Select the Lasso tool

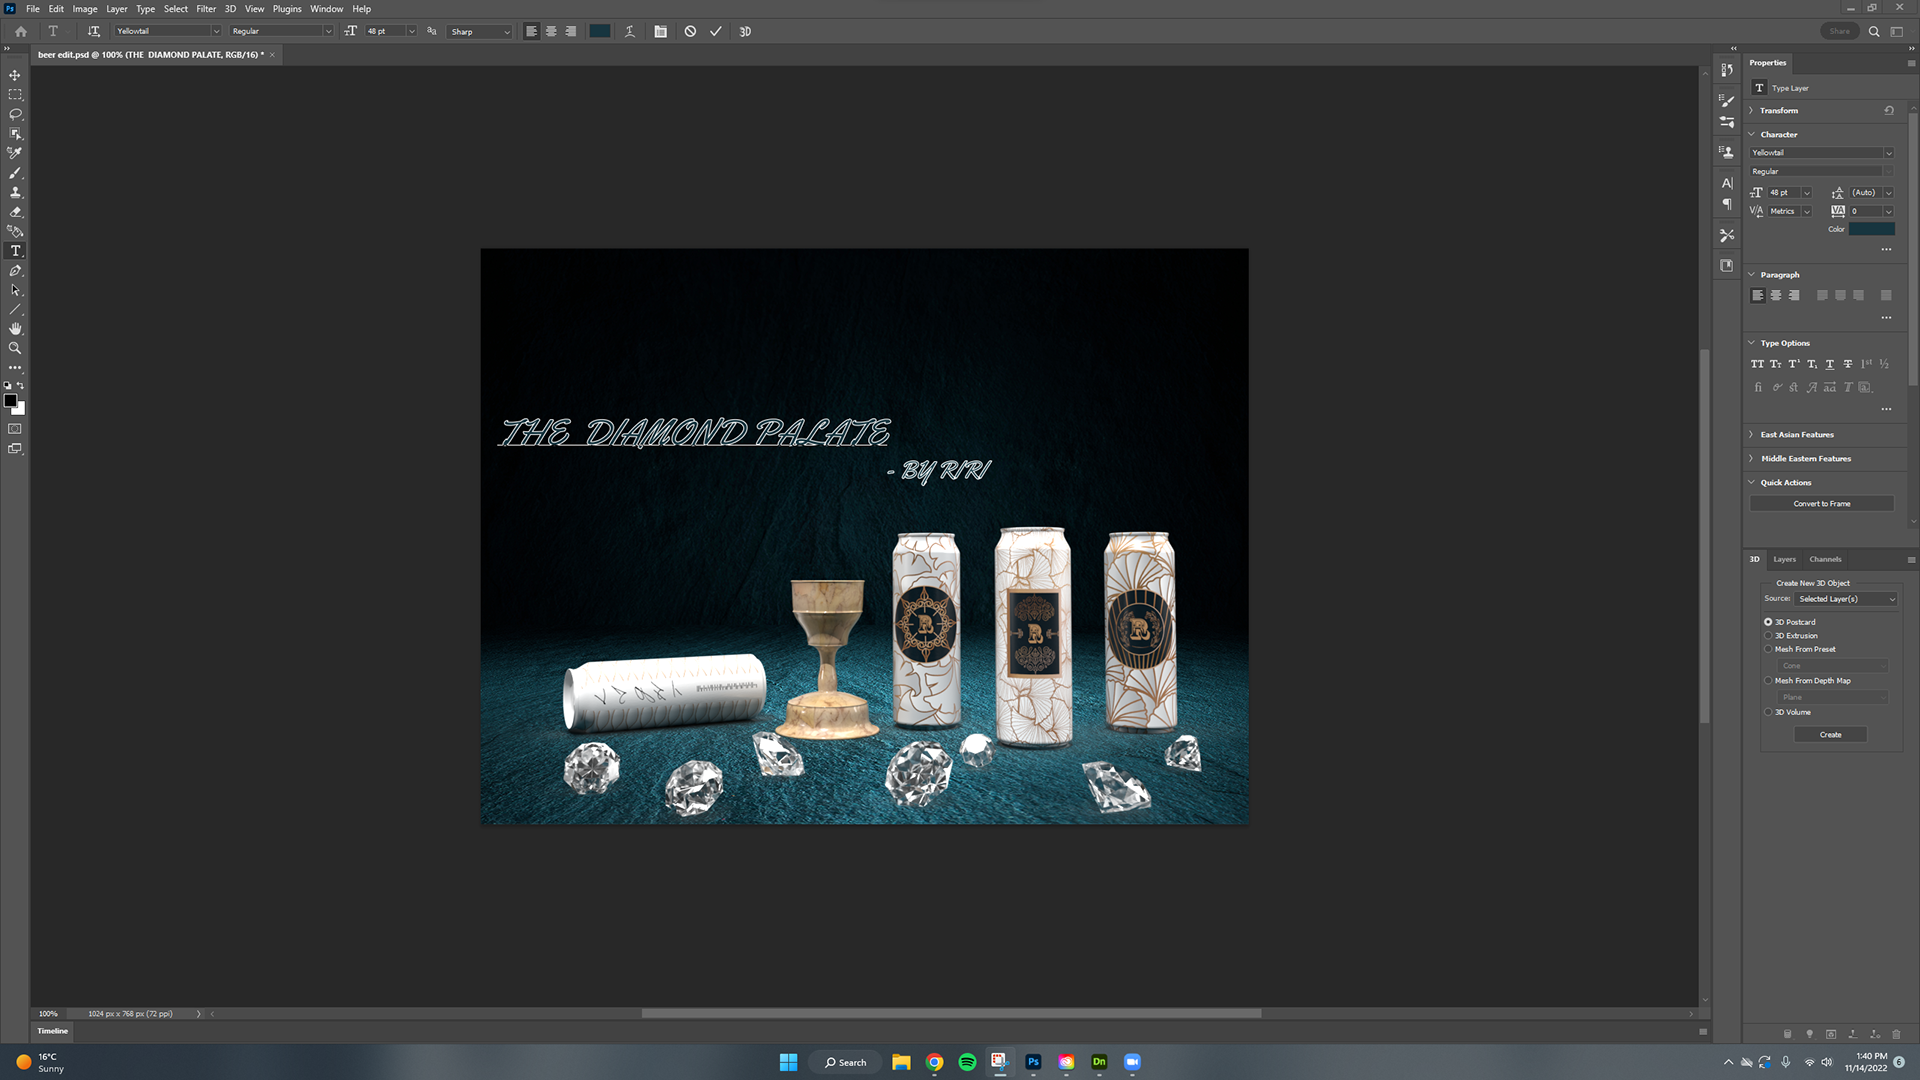pos(15,114)
